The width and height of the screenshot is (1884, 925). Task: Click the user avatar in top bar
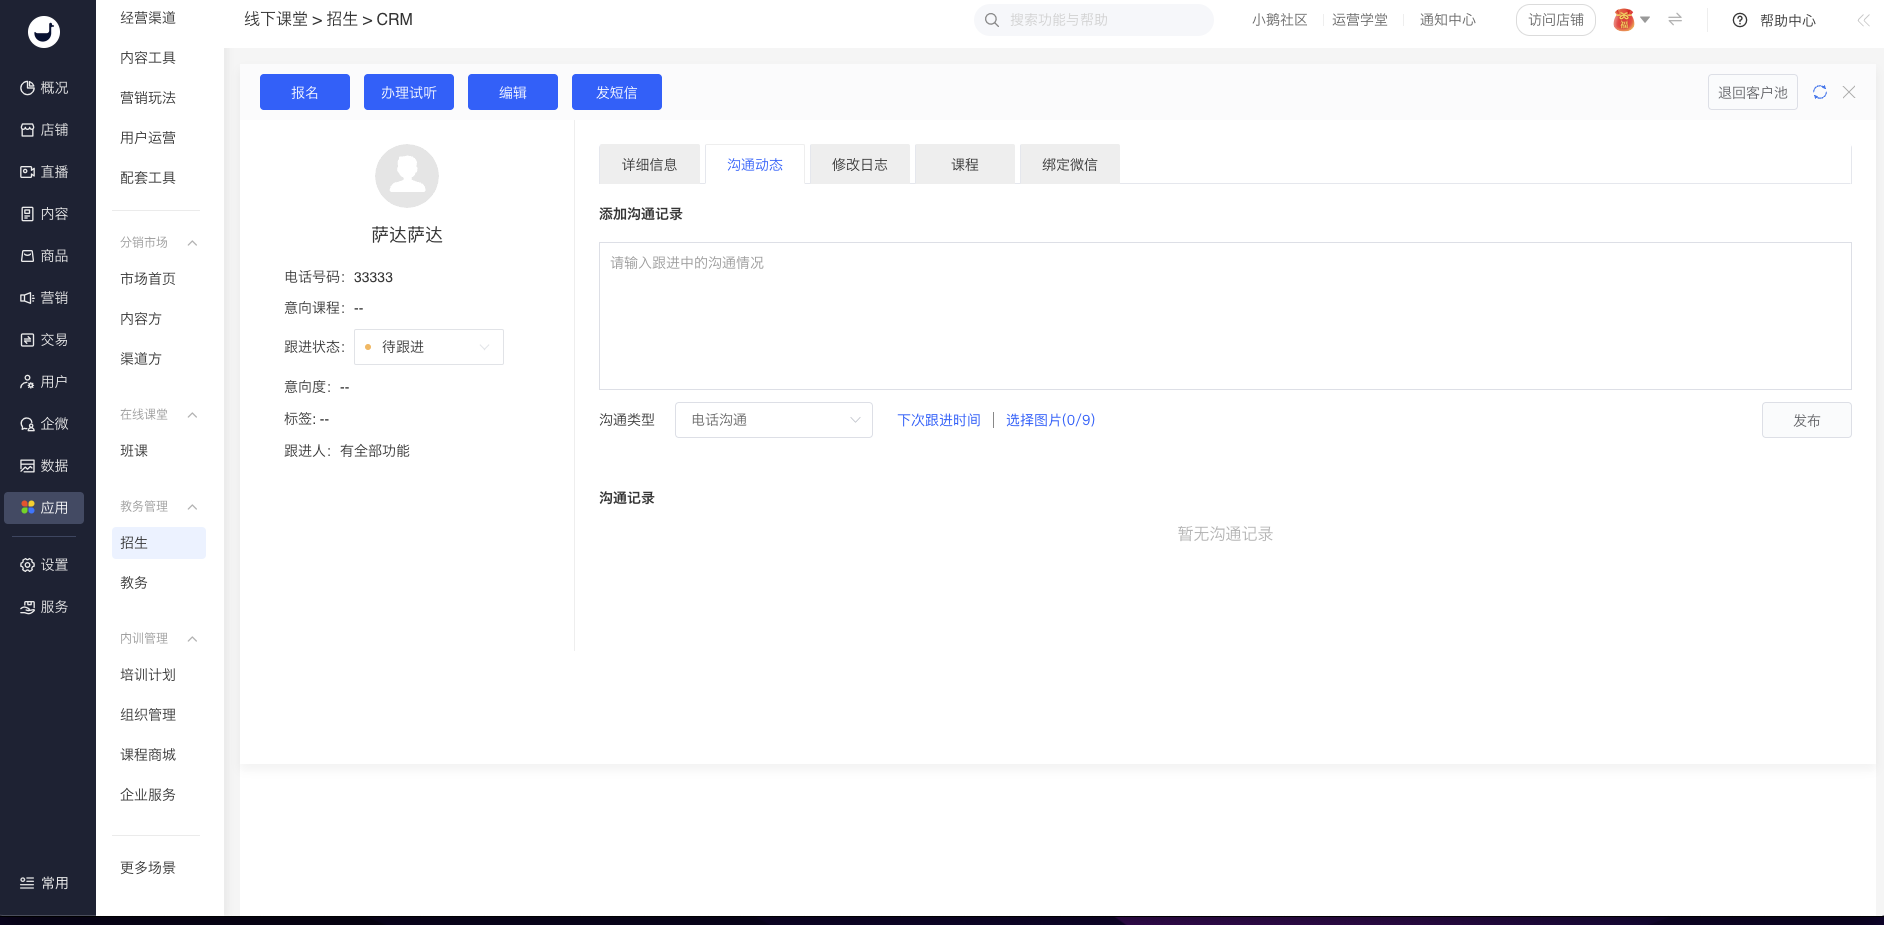[x=1624, y=20]
